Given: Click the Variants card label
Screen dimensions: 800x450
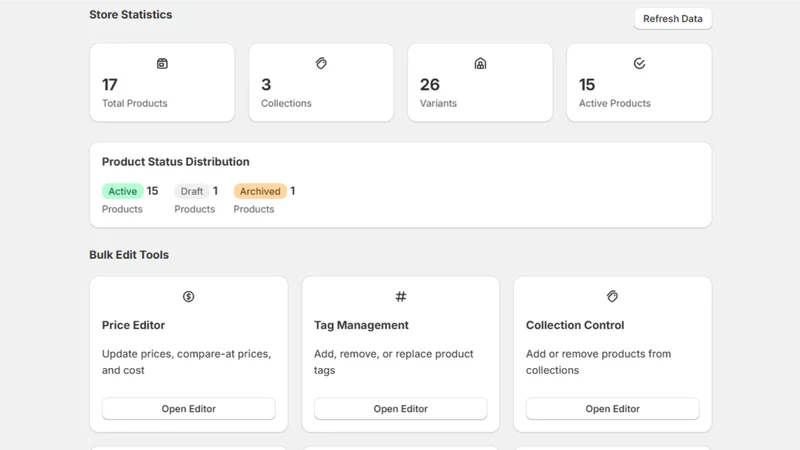Looking at the screenshot, I should coord(438,103).
